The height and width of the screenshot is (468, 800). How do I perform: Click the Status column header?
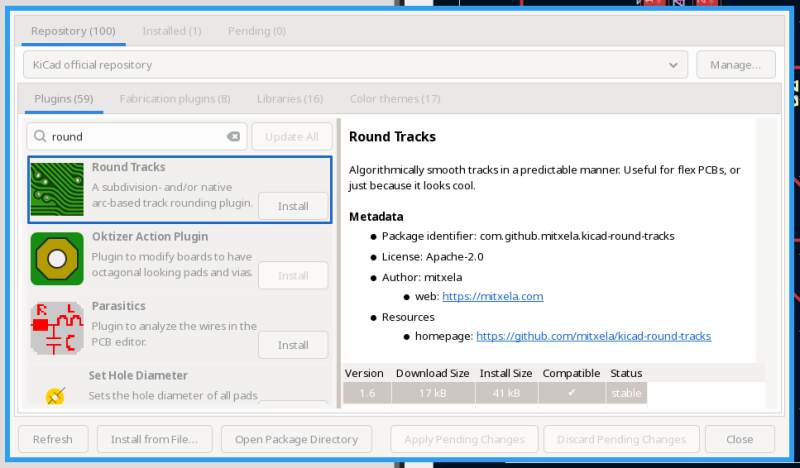[x=627, y=373]
